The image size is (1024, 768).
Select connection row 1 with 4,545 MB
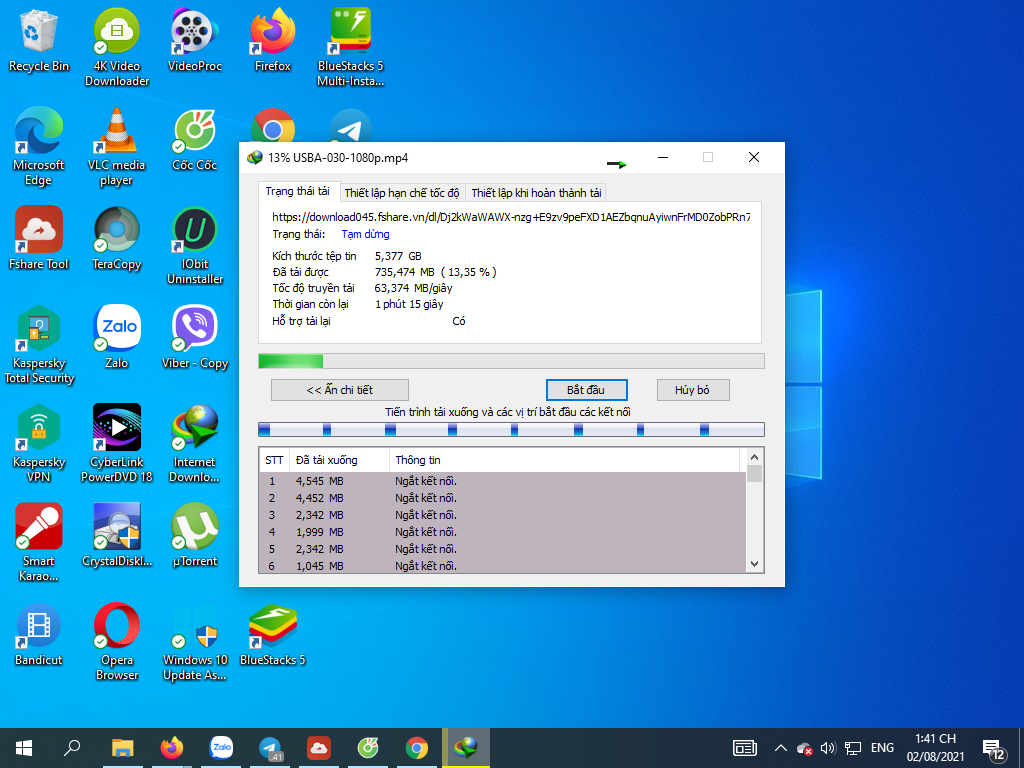click(x=502, y=481)
